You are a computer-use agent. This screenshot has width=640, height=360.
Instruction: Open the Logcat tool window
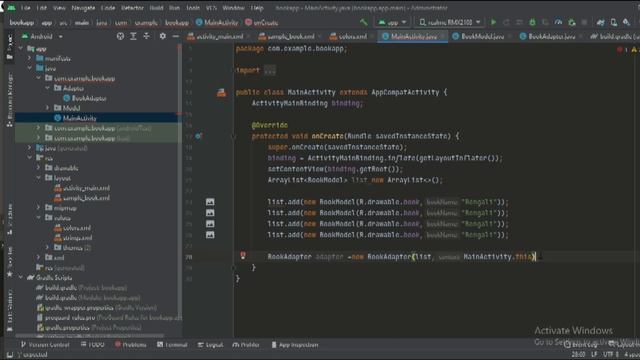click(211, 345)
